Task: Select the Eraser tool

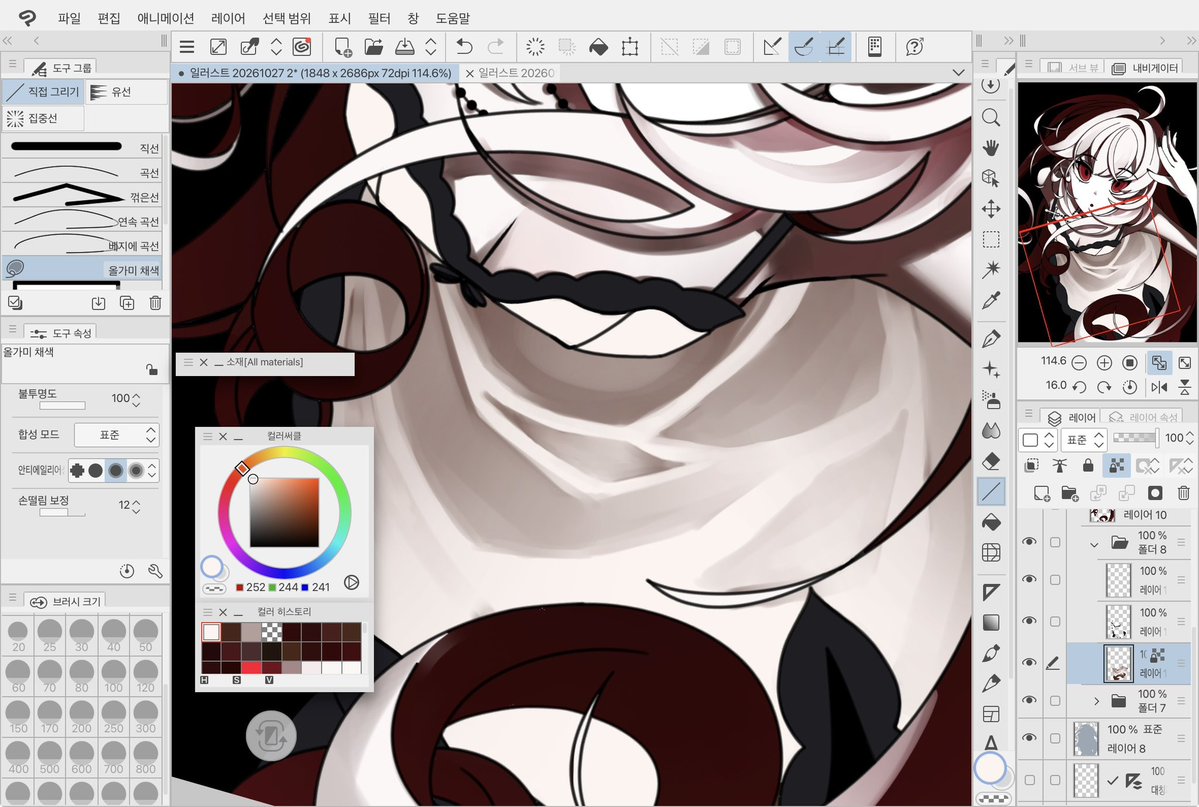Action: [991, 461]
